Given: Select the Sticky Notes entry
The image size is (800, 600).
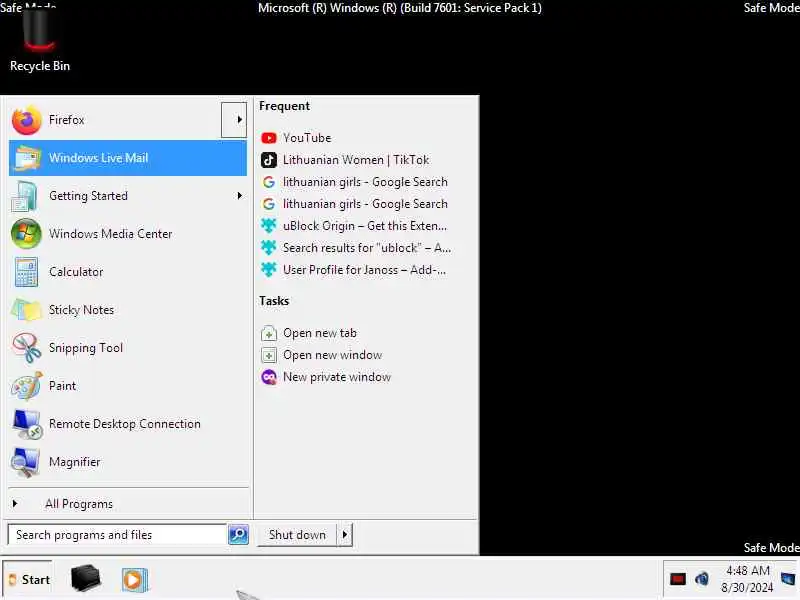Looking at the screenshot, I should tap(128, 310).
